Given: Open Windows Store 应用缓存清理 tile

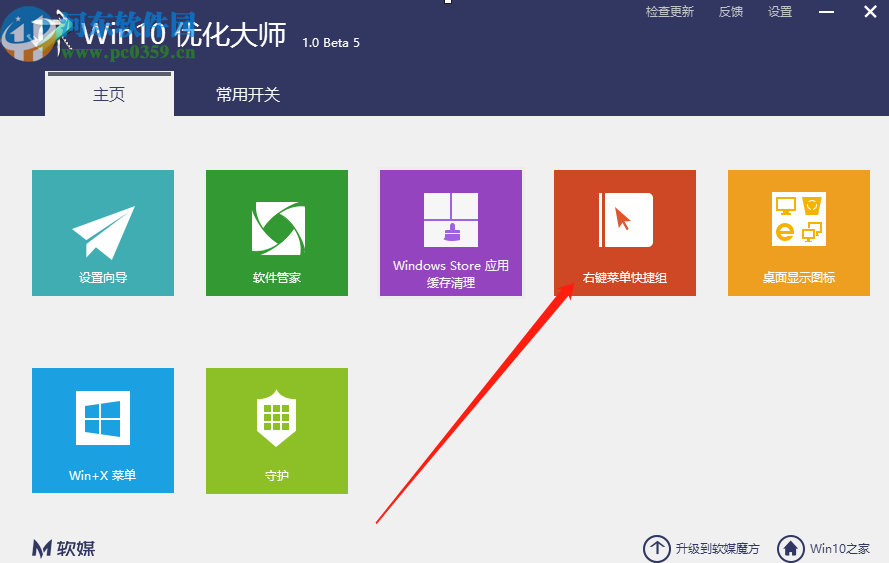Looking at the screenshot, I should coord(451,232).
